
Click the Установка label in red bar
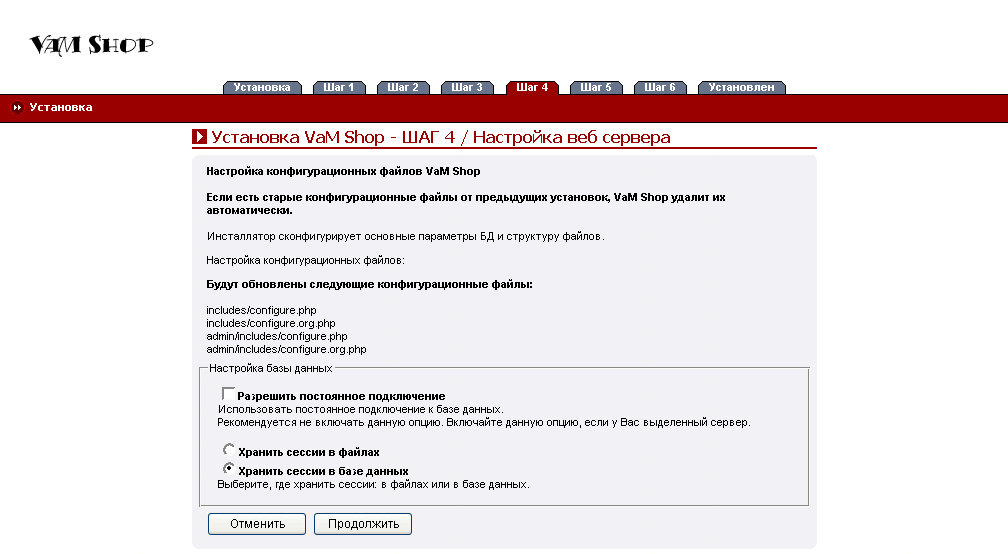tap(61, 107)
